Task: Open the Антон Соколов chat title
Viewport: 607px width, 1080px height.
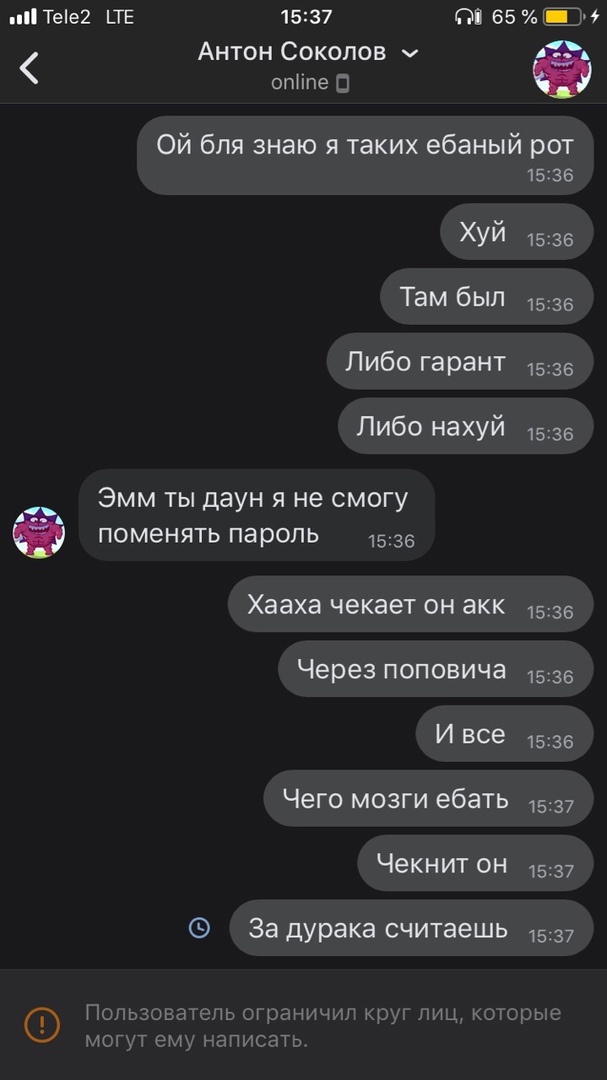Action: pyautogui.click(x=291, y=52)
